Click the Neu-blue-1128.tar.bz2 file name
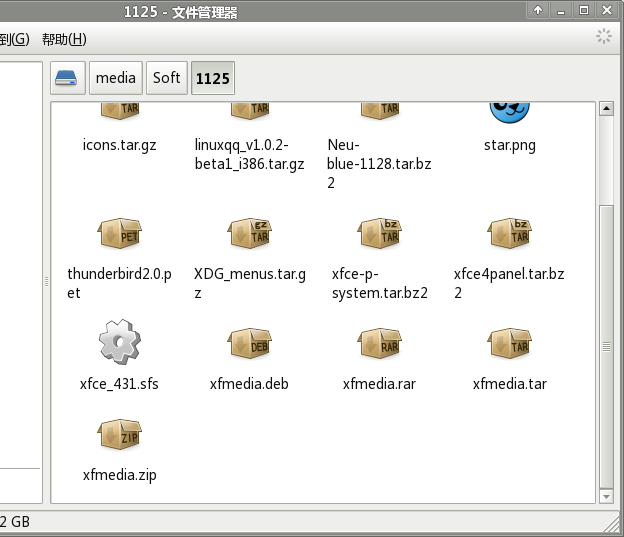This screenshot has height=537, width=624. pos(379,164)
